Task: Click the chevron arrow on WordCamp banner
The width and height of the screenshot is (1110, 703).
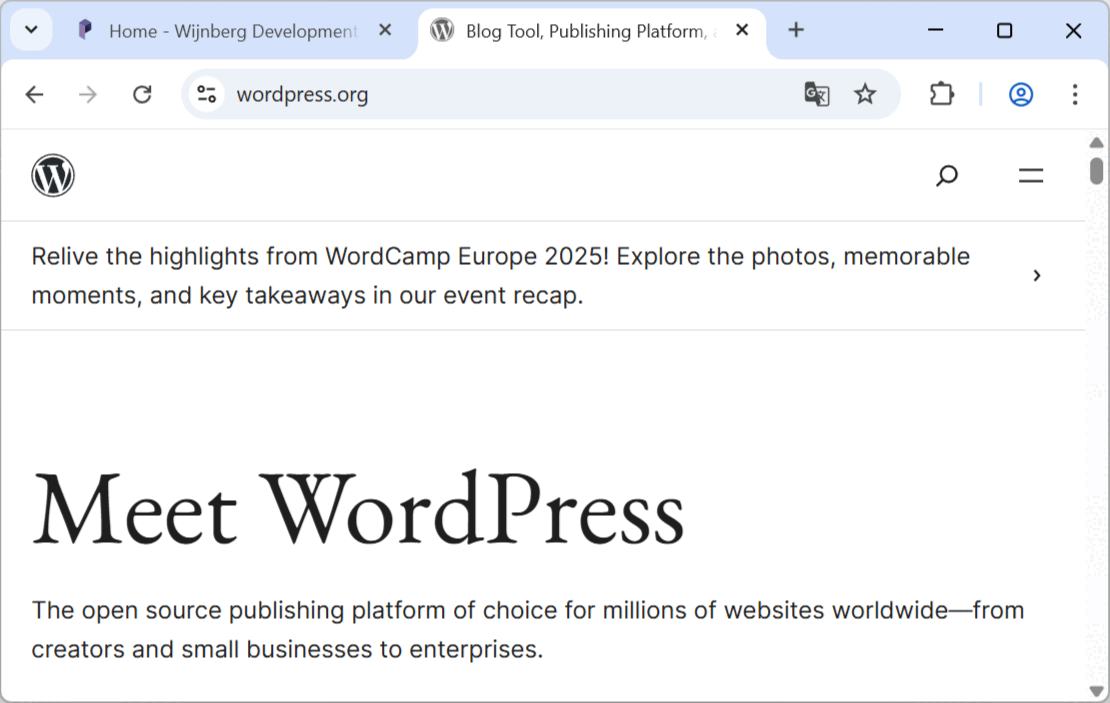Action: 1036,275
